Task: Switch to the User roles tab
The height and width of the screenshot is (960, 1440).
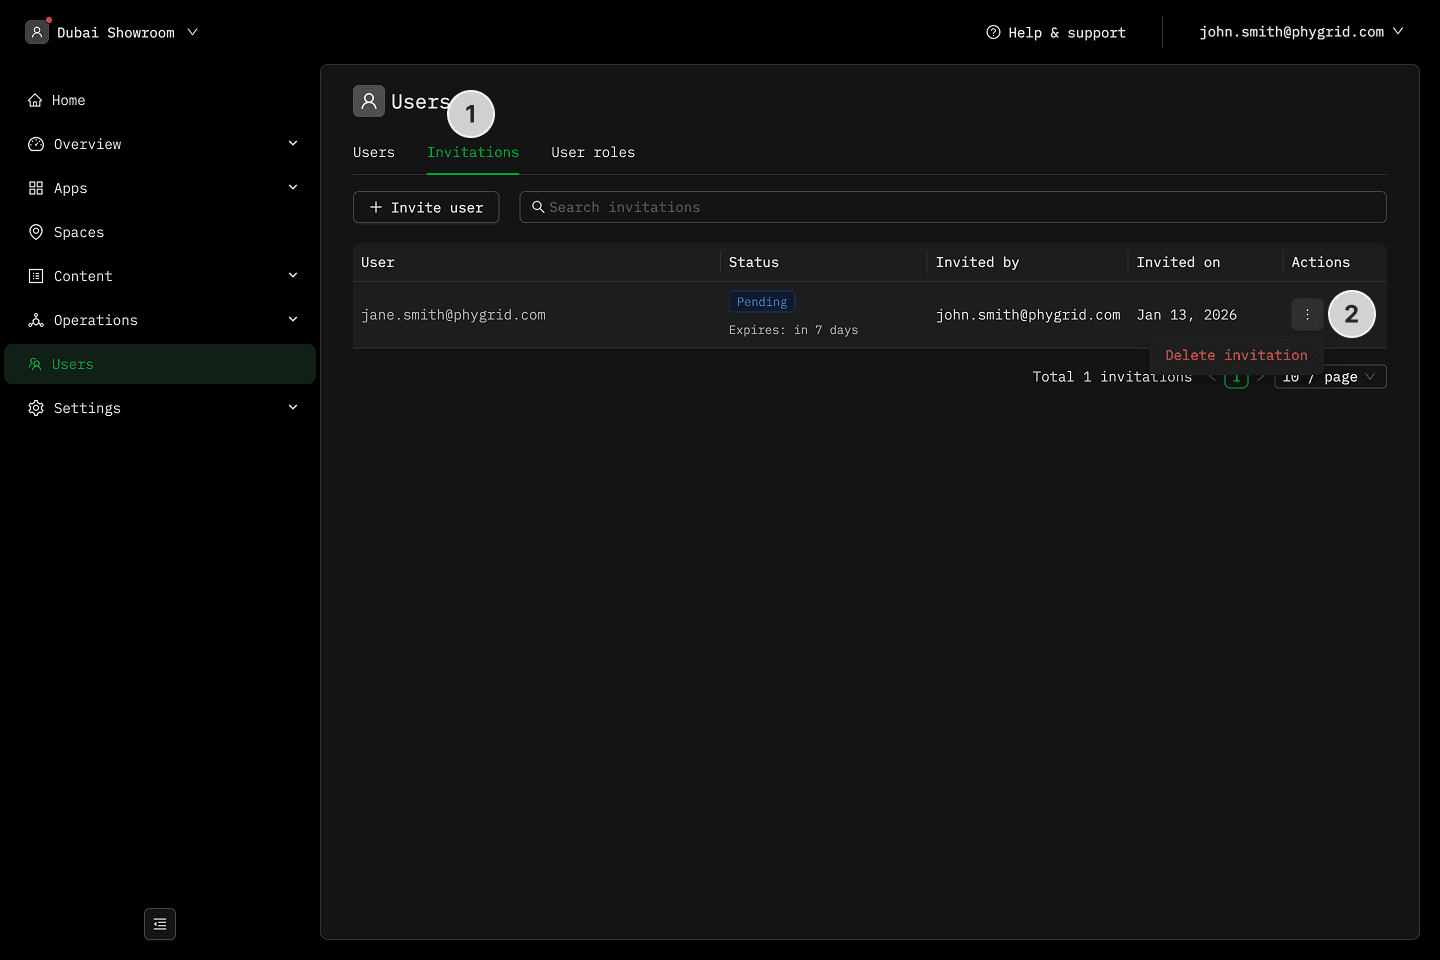Action: point(593,152)
